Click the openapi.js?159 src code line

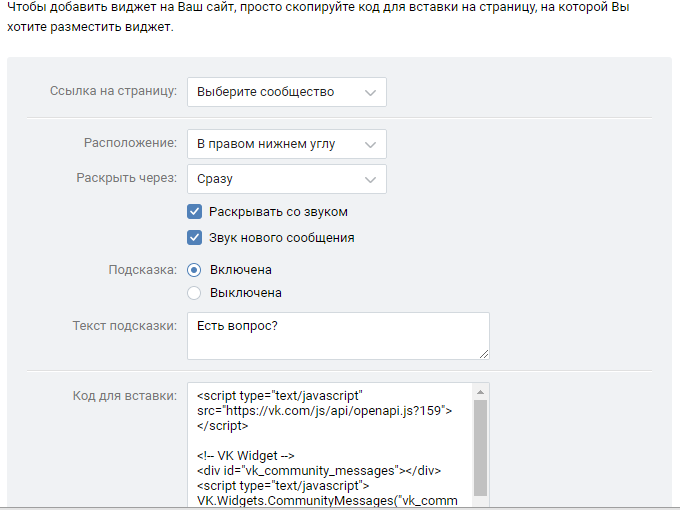324,411
